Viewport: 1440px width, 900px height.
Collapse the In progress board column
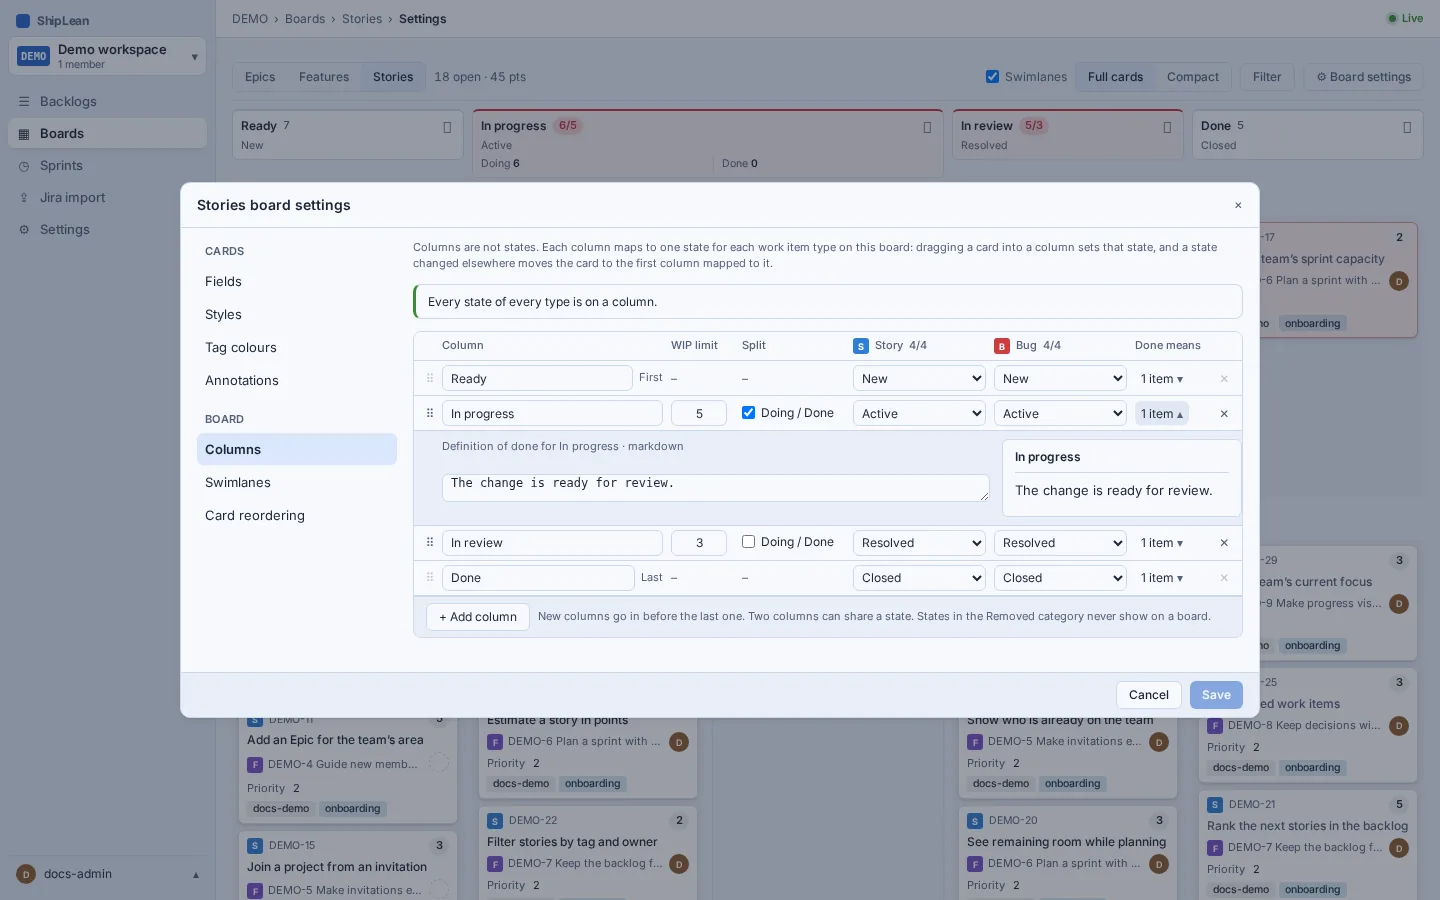tap(927, 127)
